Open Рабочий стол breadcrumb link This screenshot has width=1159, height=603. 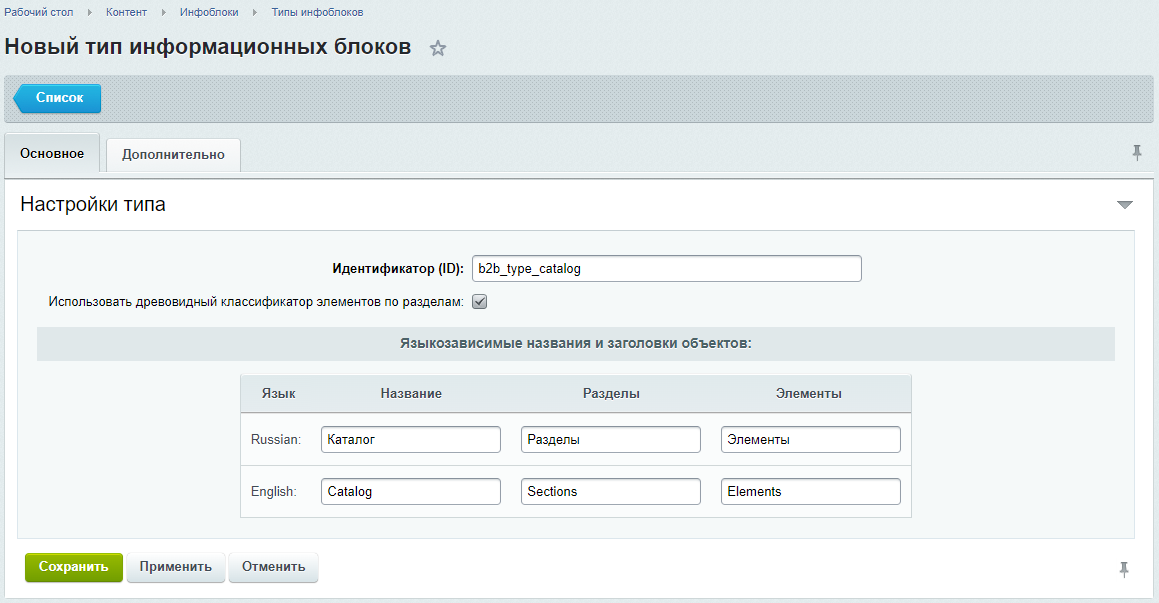tap(38, 13)
